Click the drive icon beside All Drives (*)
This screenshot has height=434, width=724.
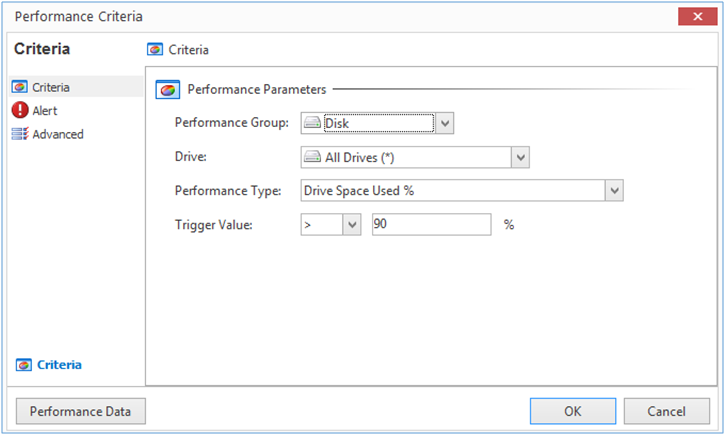pyautogui.click(x=312, y=157)
